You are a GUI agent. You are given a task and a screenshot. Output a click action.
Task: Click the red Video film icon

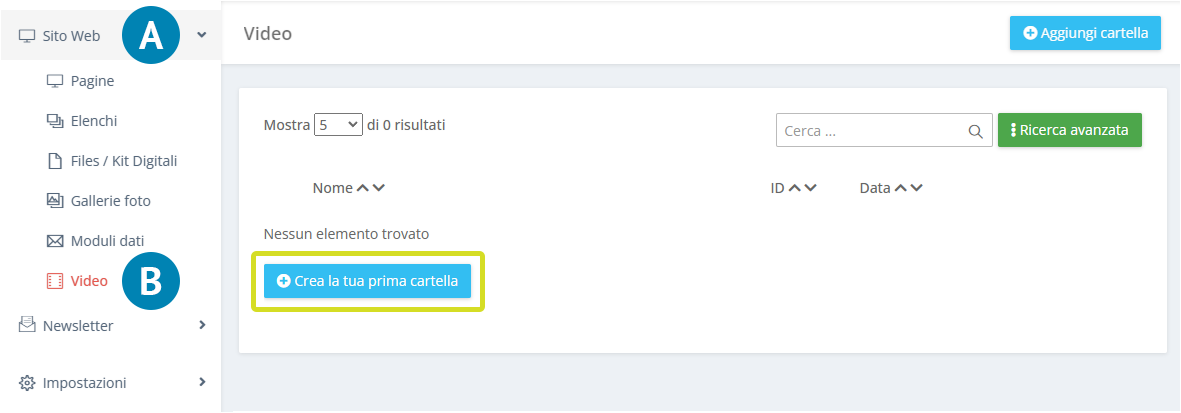click(54, 281)
